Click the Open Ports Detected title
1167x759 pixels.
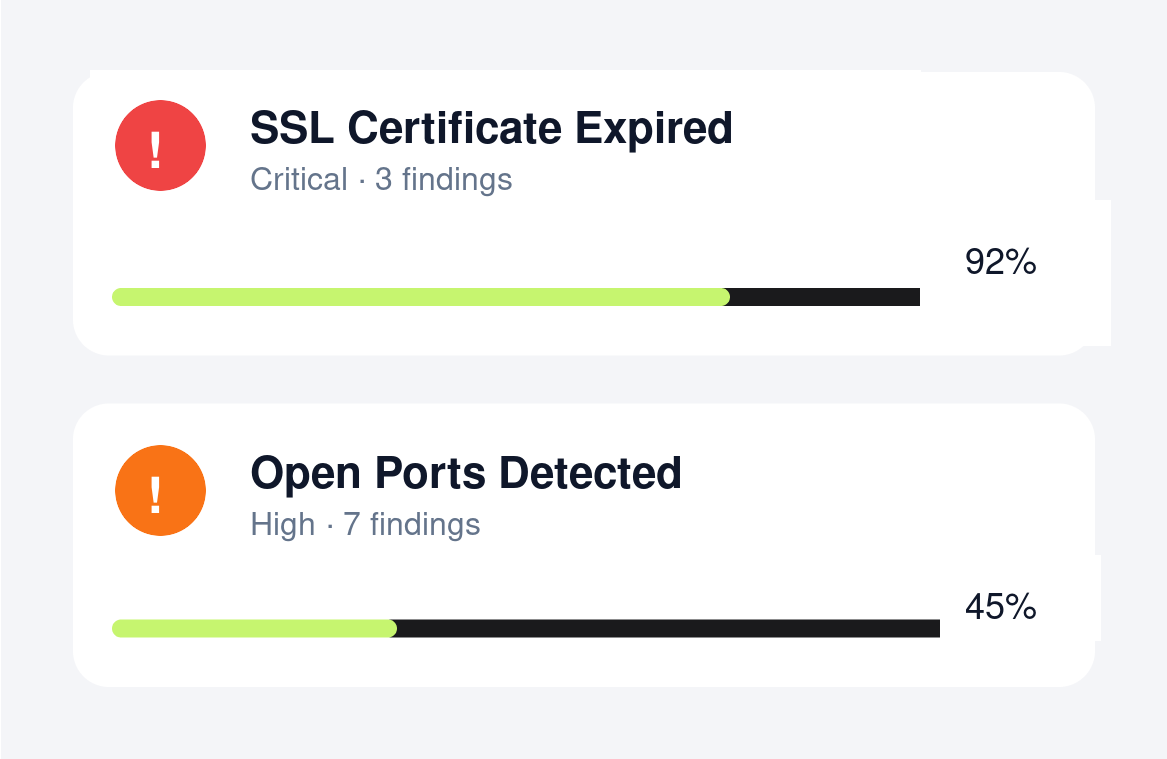tap(466, 473)
